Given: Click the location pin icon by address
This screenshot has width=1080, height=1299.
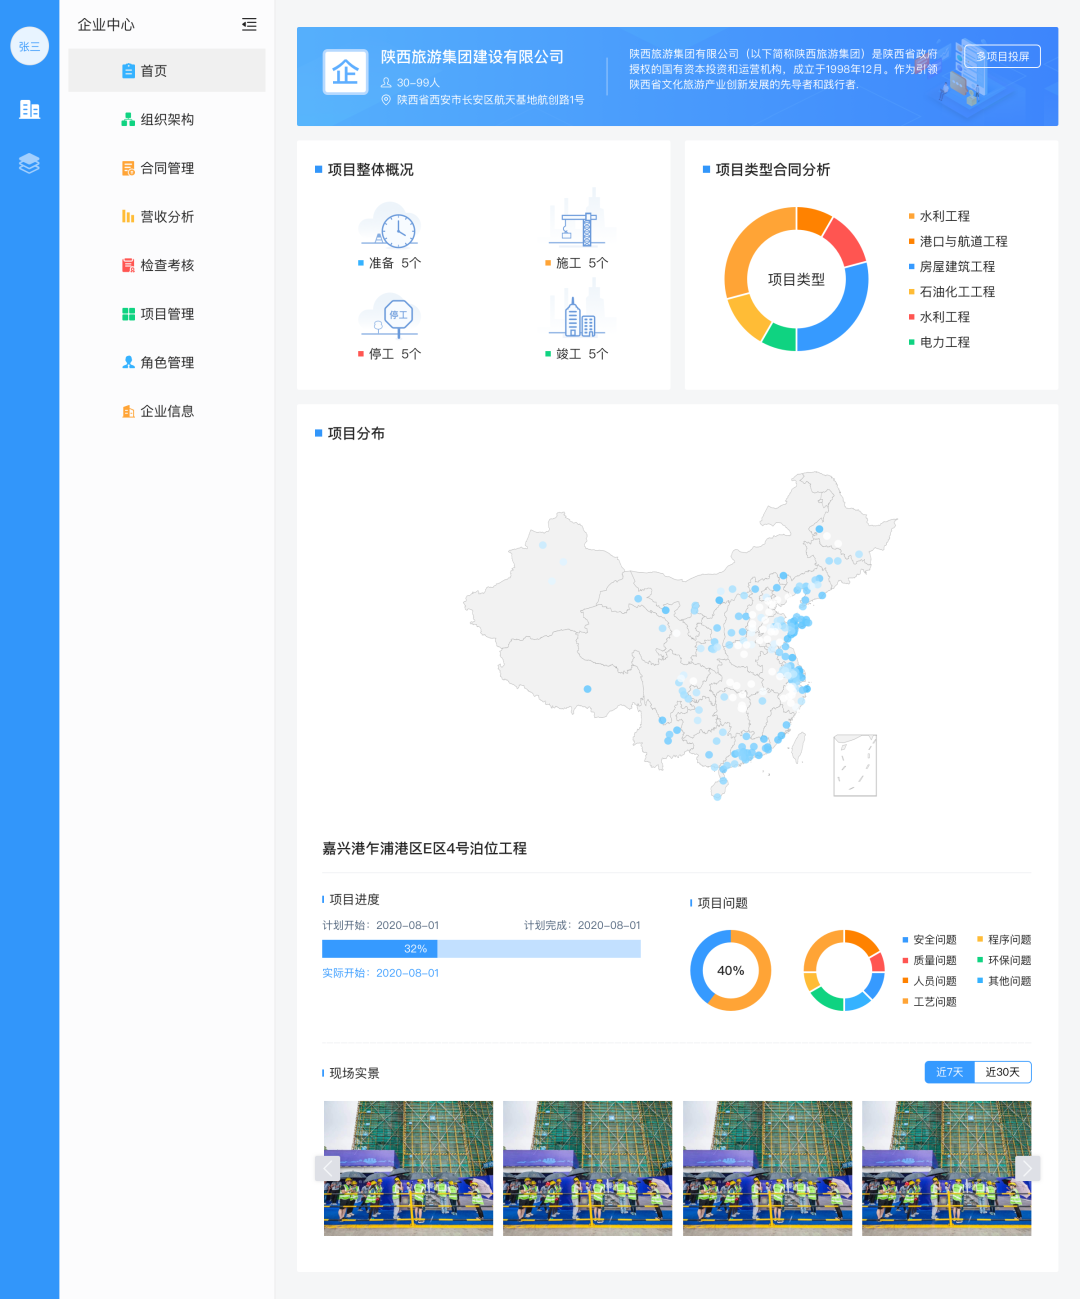Looking at the screenshot, I should (x=386, y=100).
